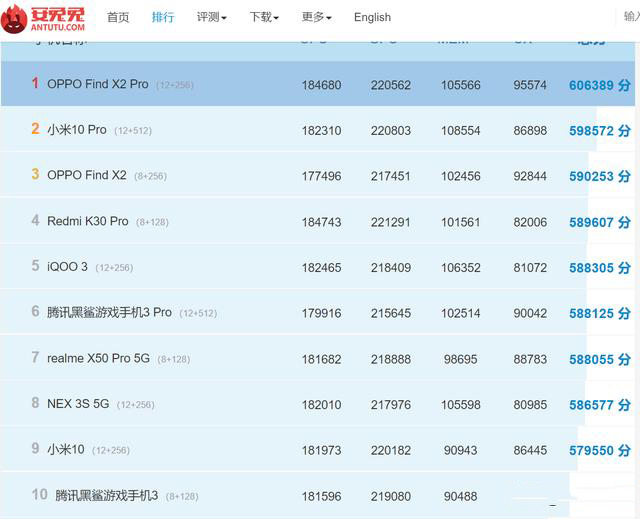Switch to the English version
This screenshot has height=519, width=640.
[x=372, y=17]
